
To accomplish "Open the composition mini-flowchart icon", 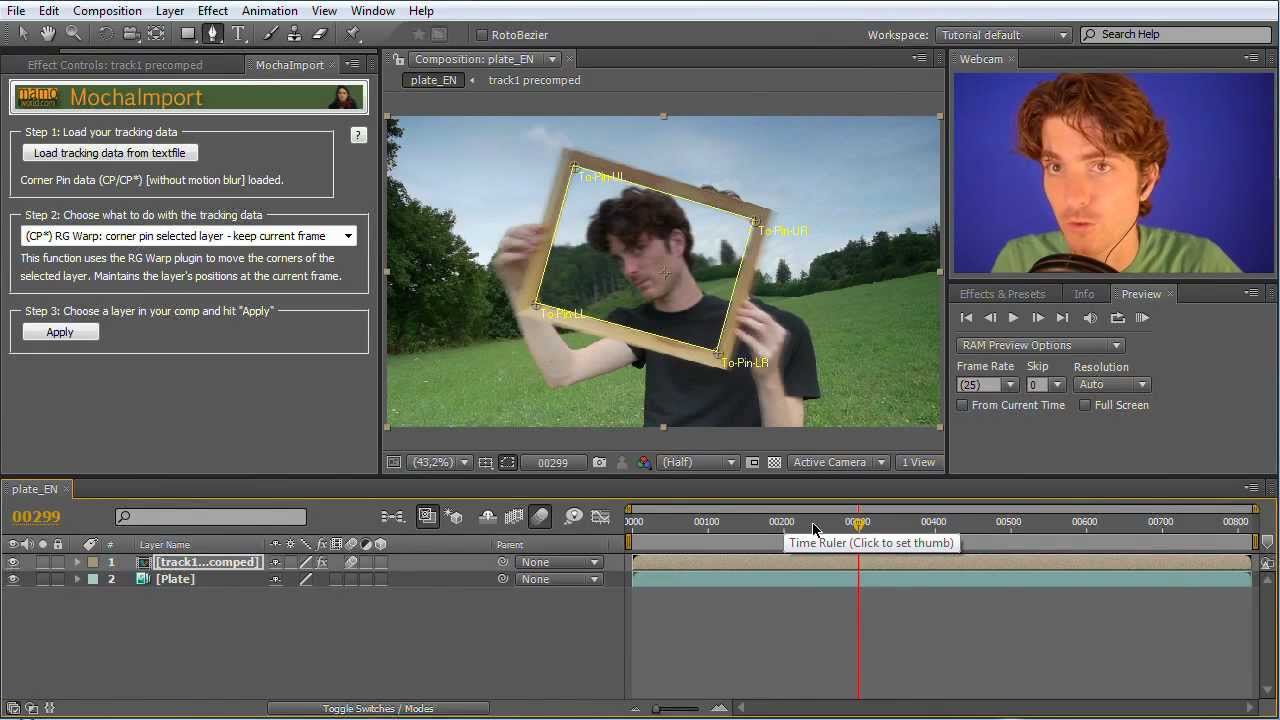I will click(392, 516).
